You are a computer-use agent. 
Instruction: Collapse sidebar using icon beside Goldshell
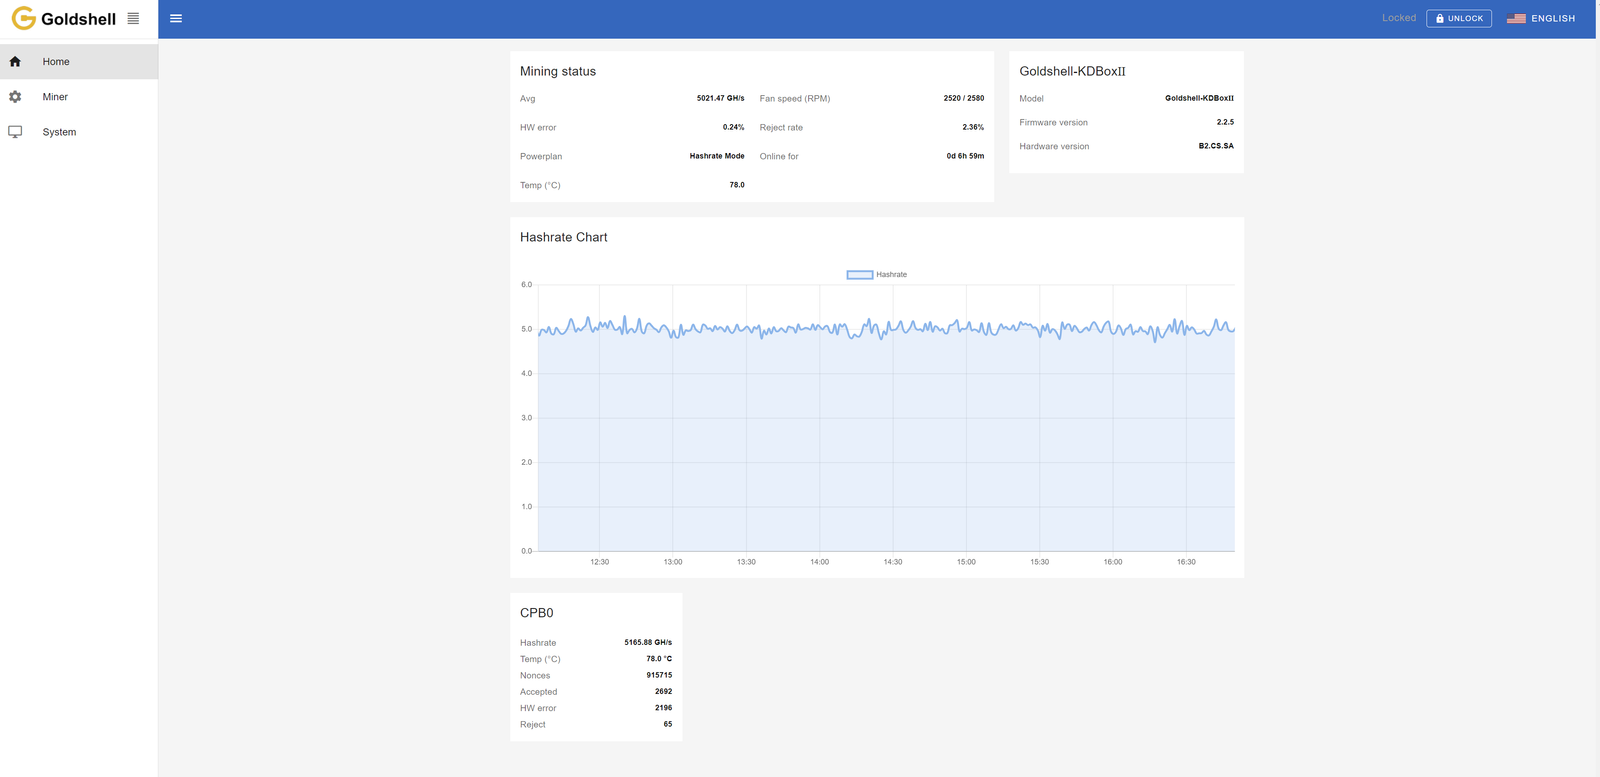[133, 18]
